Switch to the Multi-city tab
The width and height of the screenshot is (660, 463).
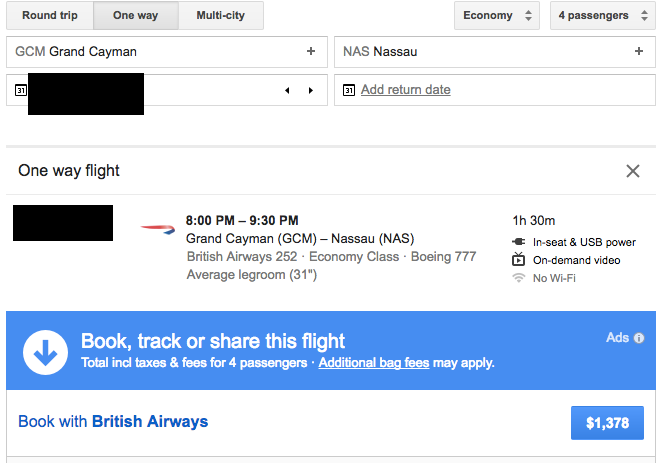(223, 16)
